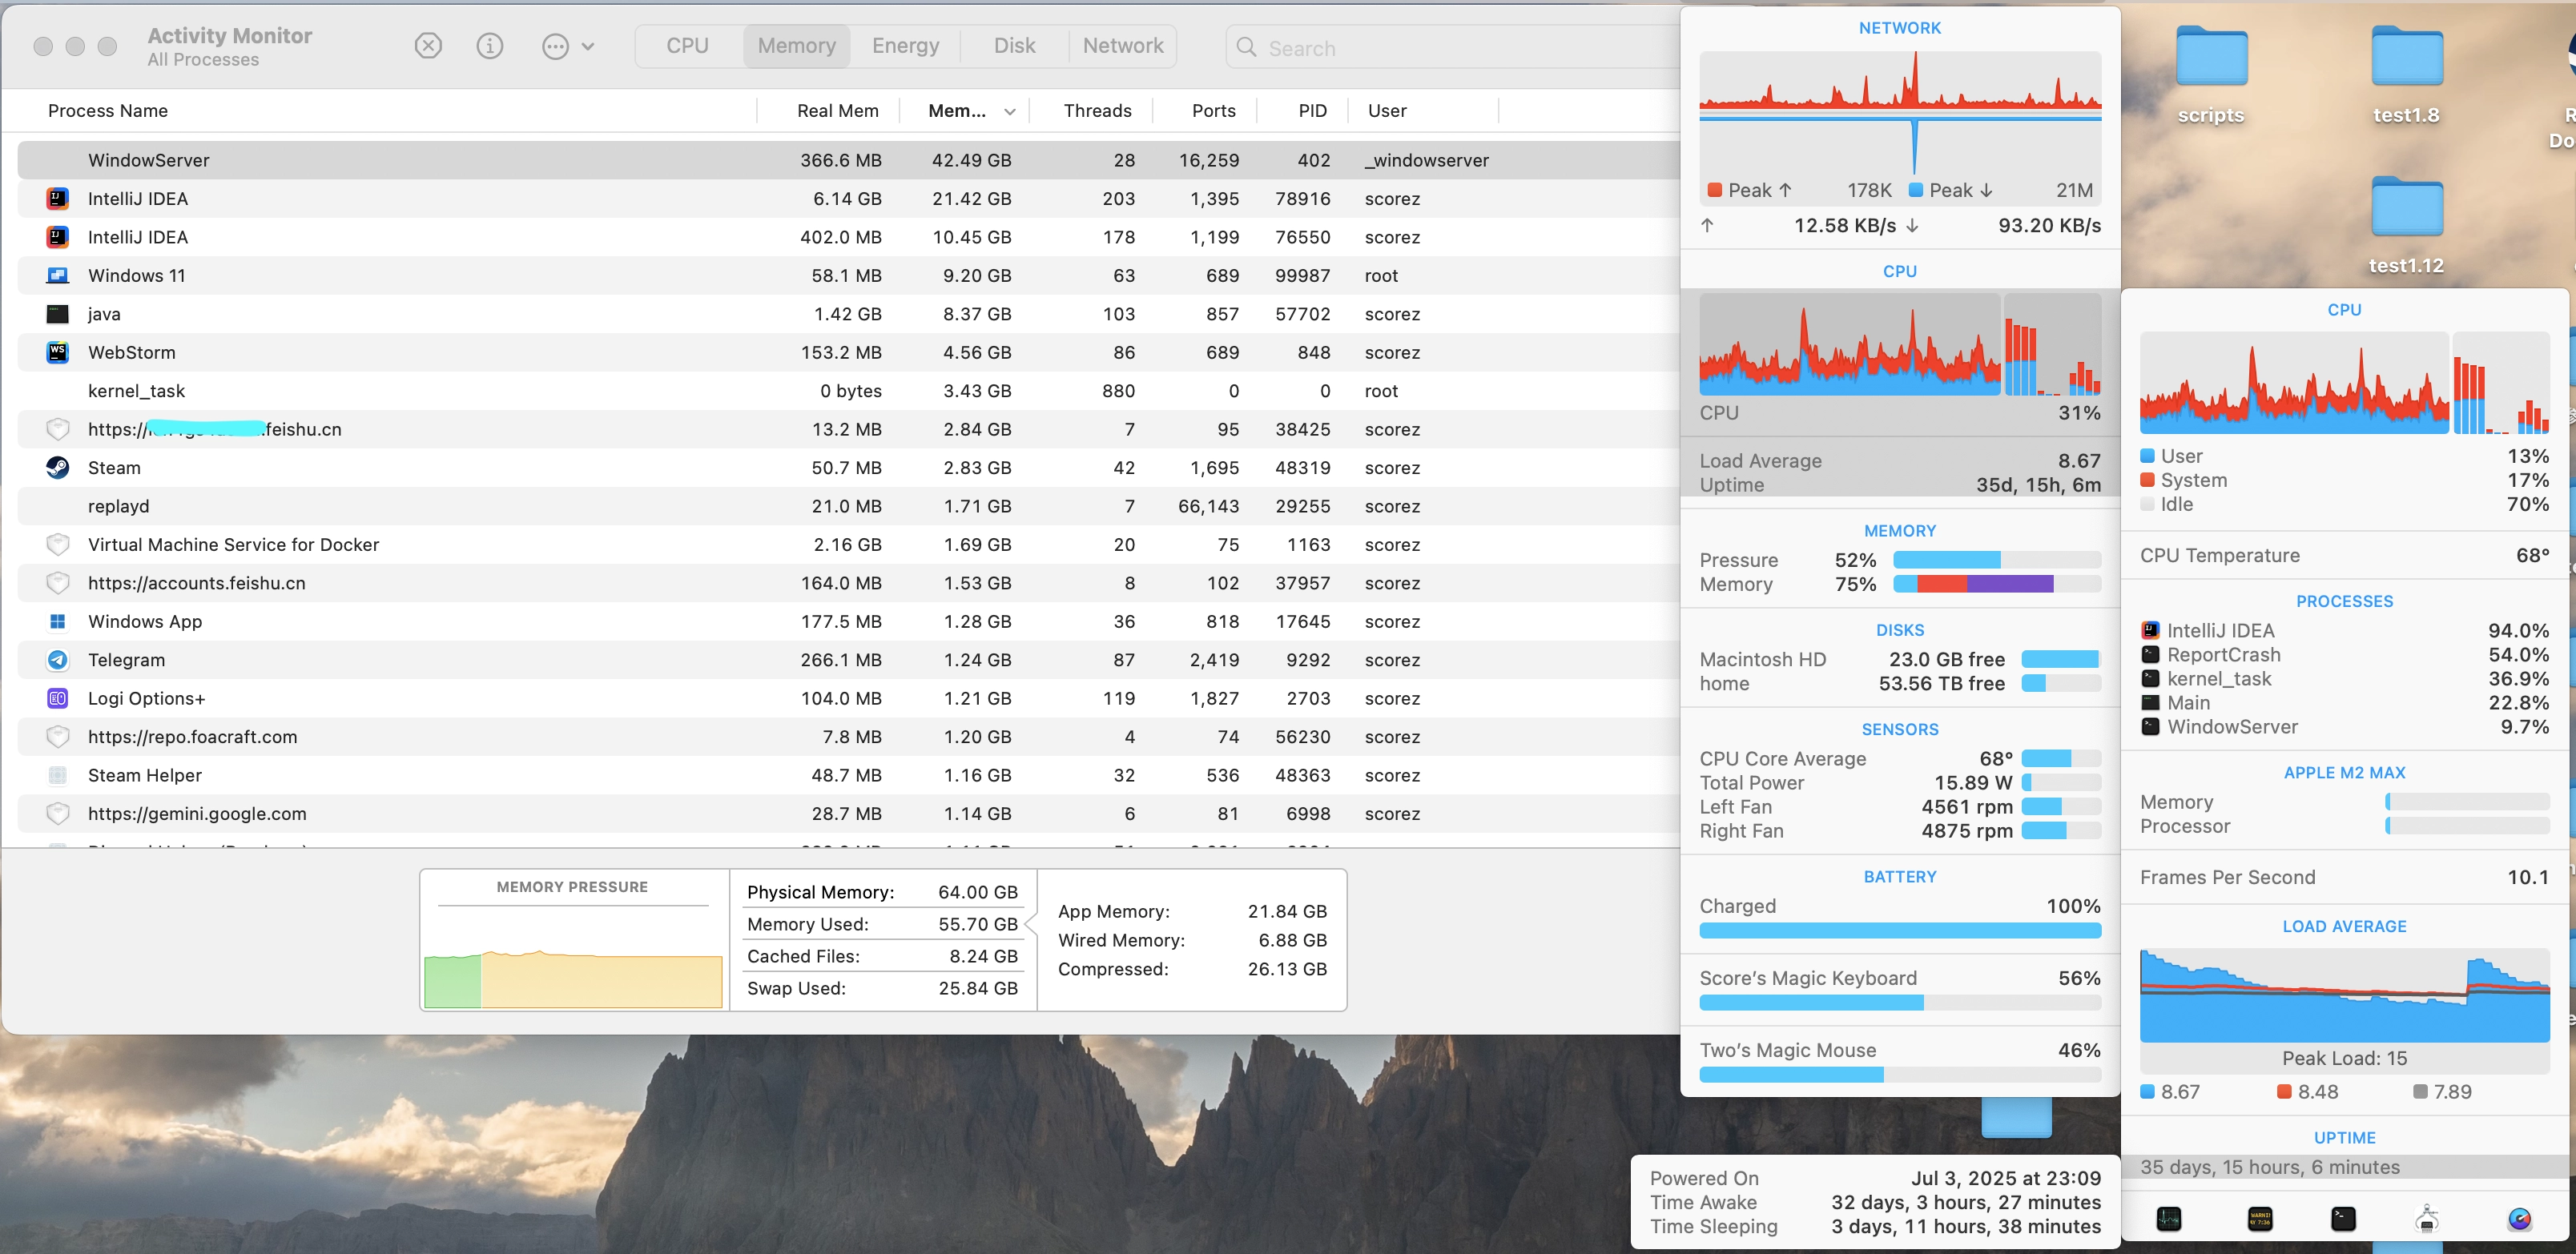The width and height of the screenshot is (2576, 1254).
Task: Click the Windows App process icon
Action: 58,621
